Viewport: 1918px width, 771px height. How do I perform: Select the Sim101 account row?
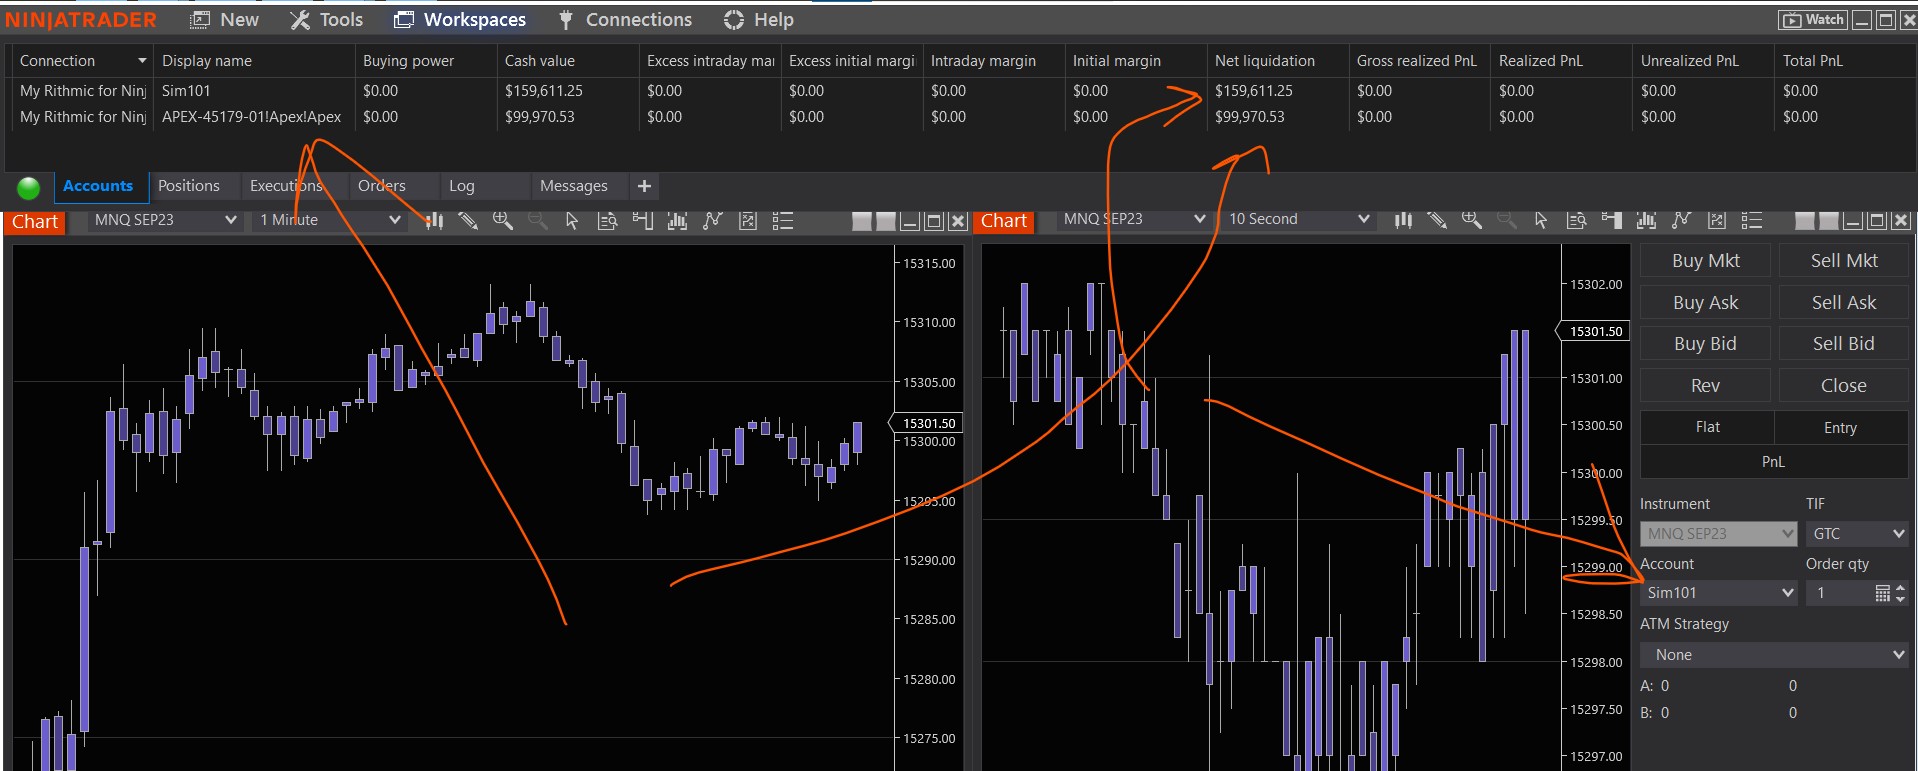point(958,91)
